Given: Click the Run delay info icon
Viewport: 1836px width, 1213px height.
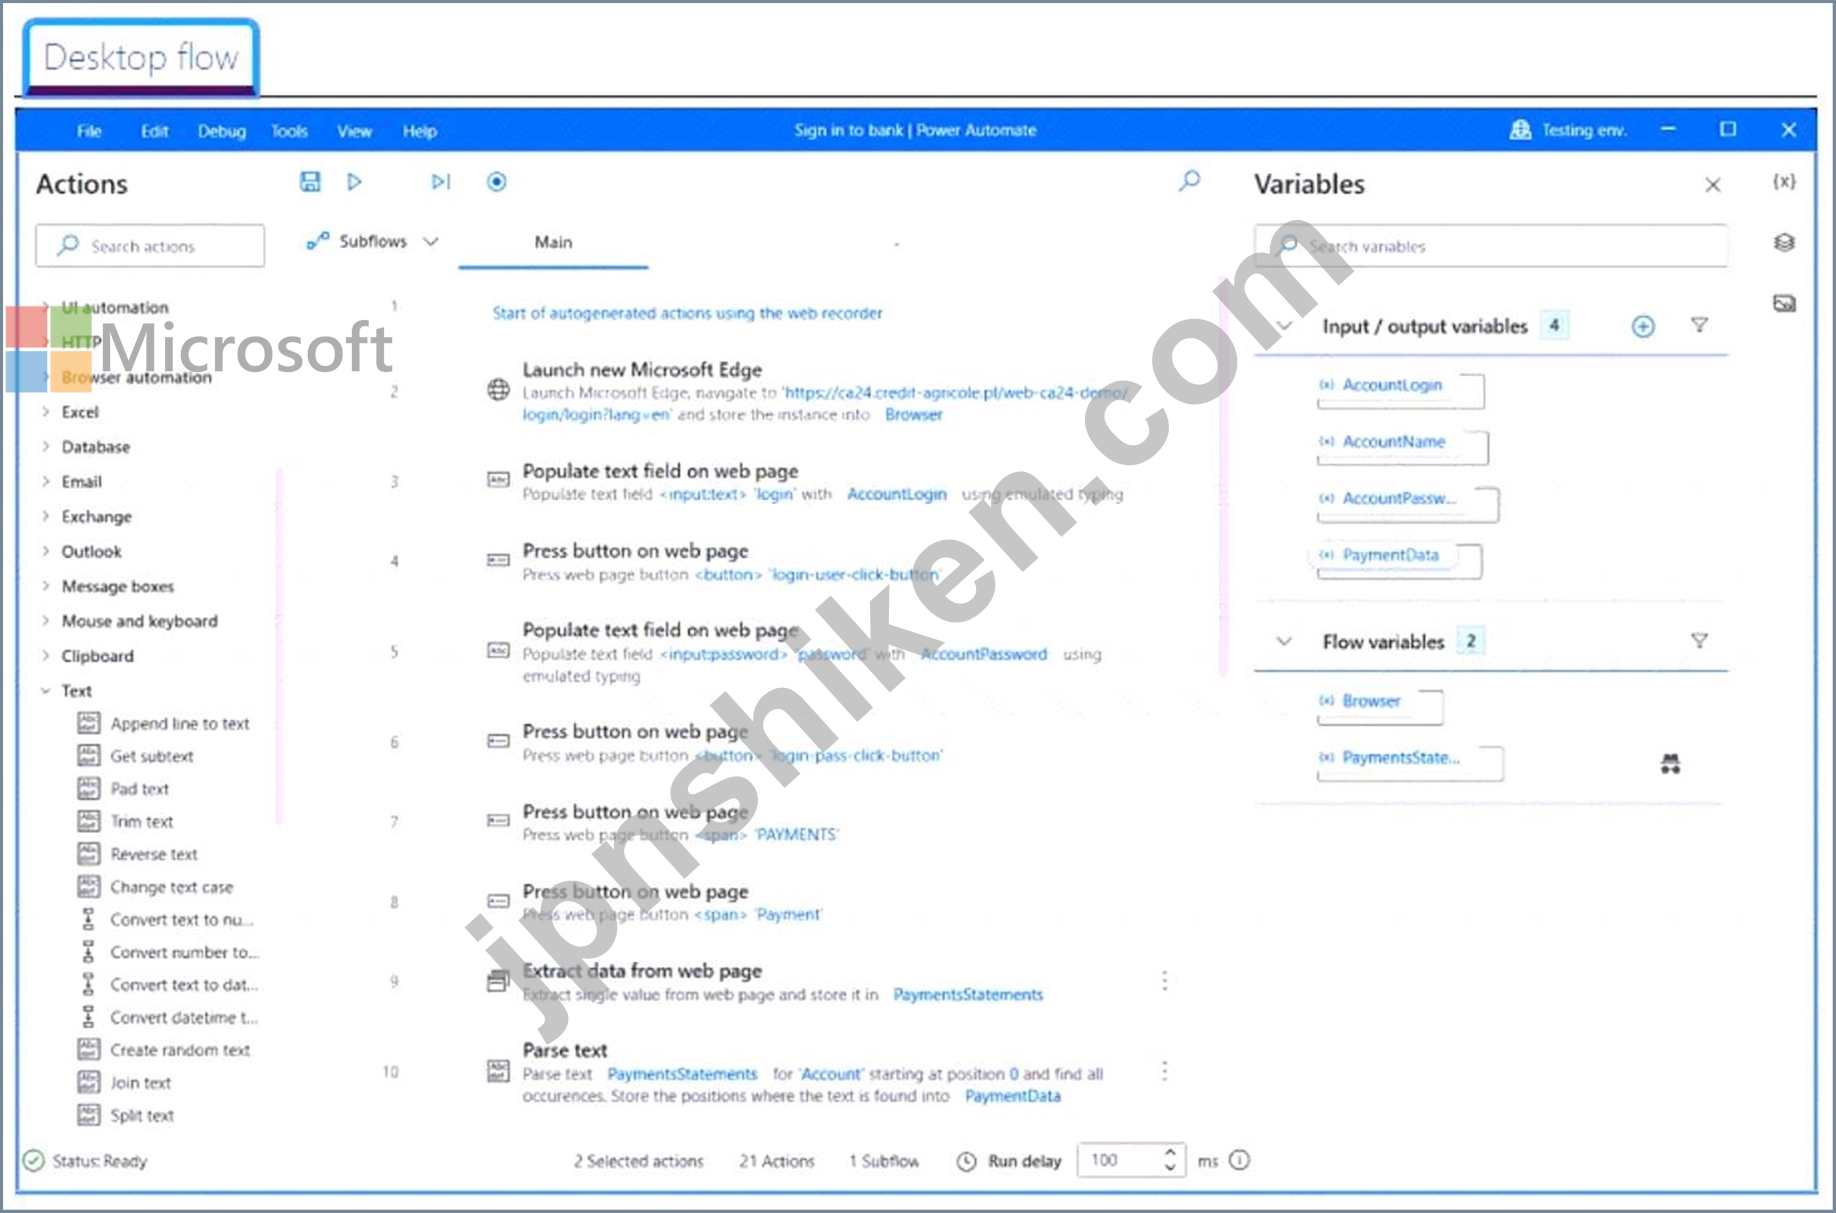Looking at the screenshot, I should (1239, 1160).
